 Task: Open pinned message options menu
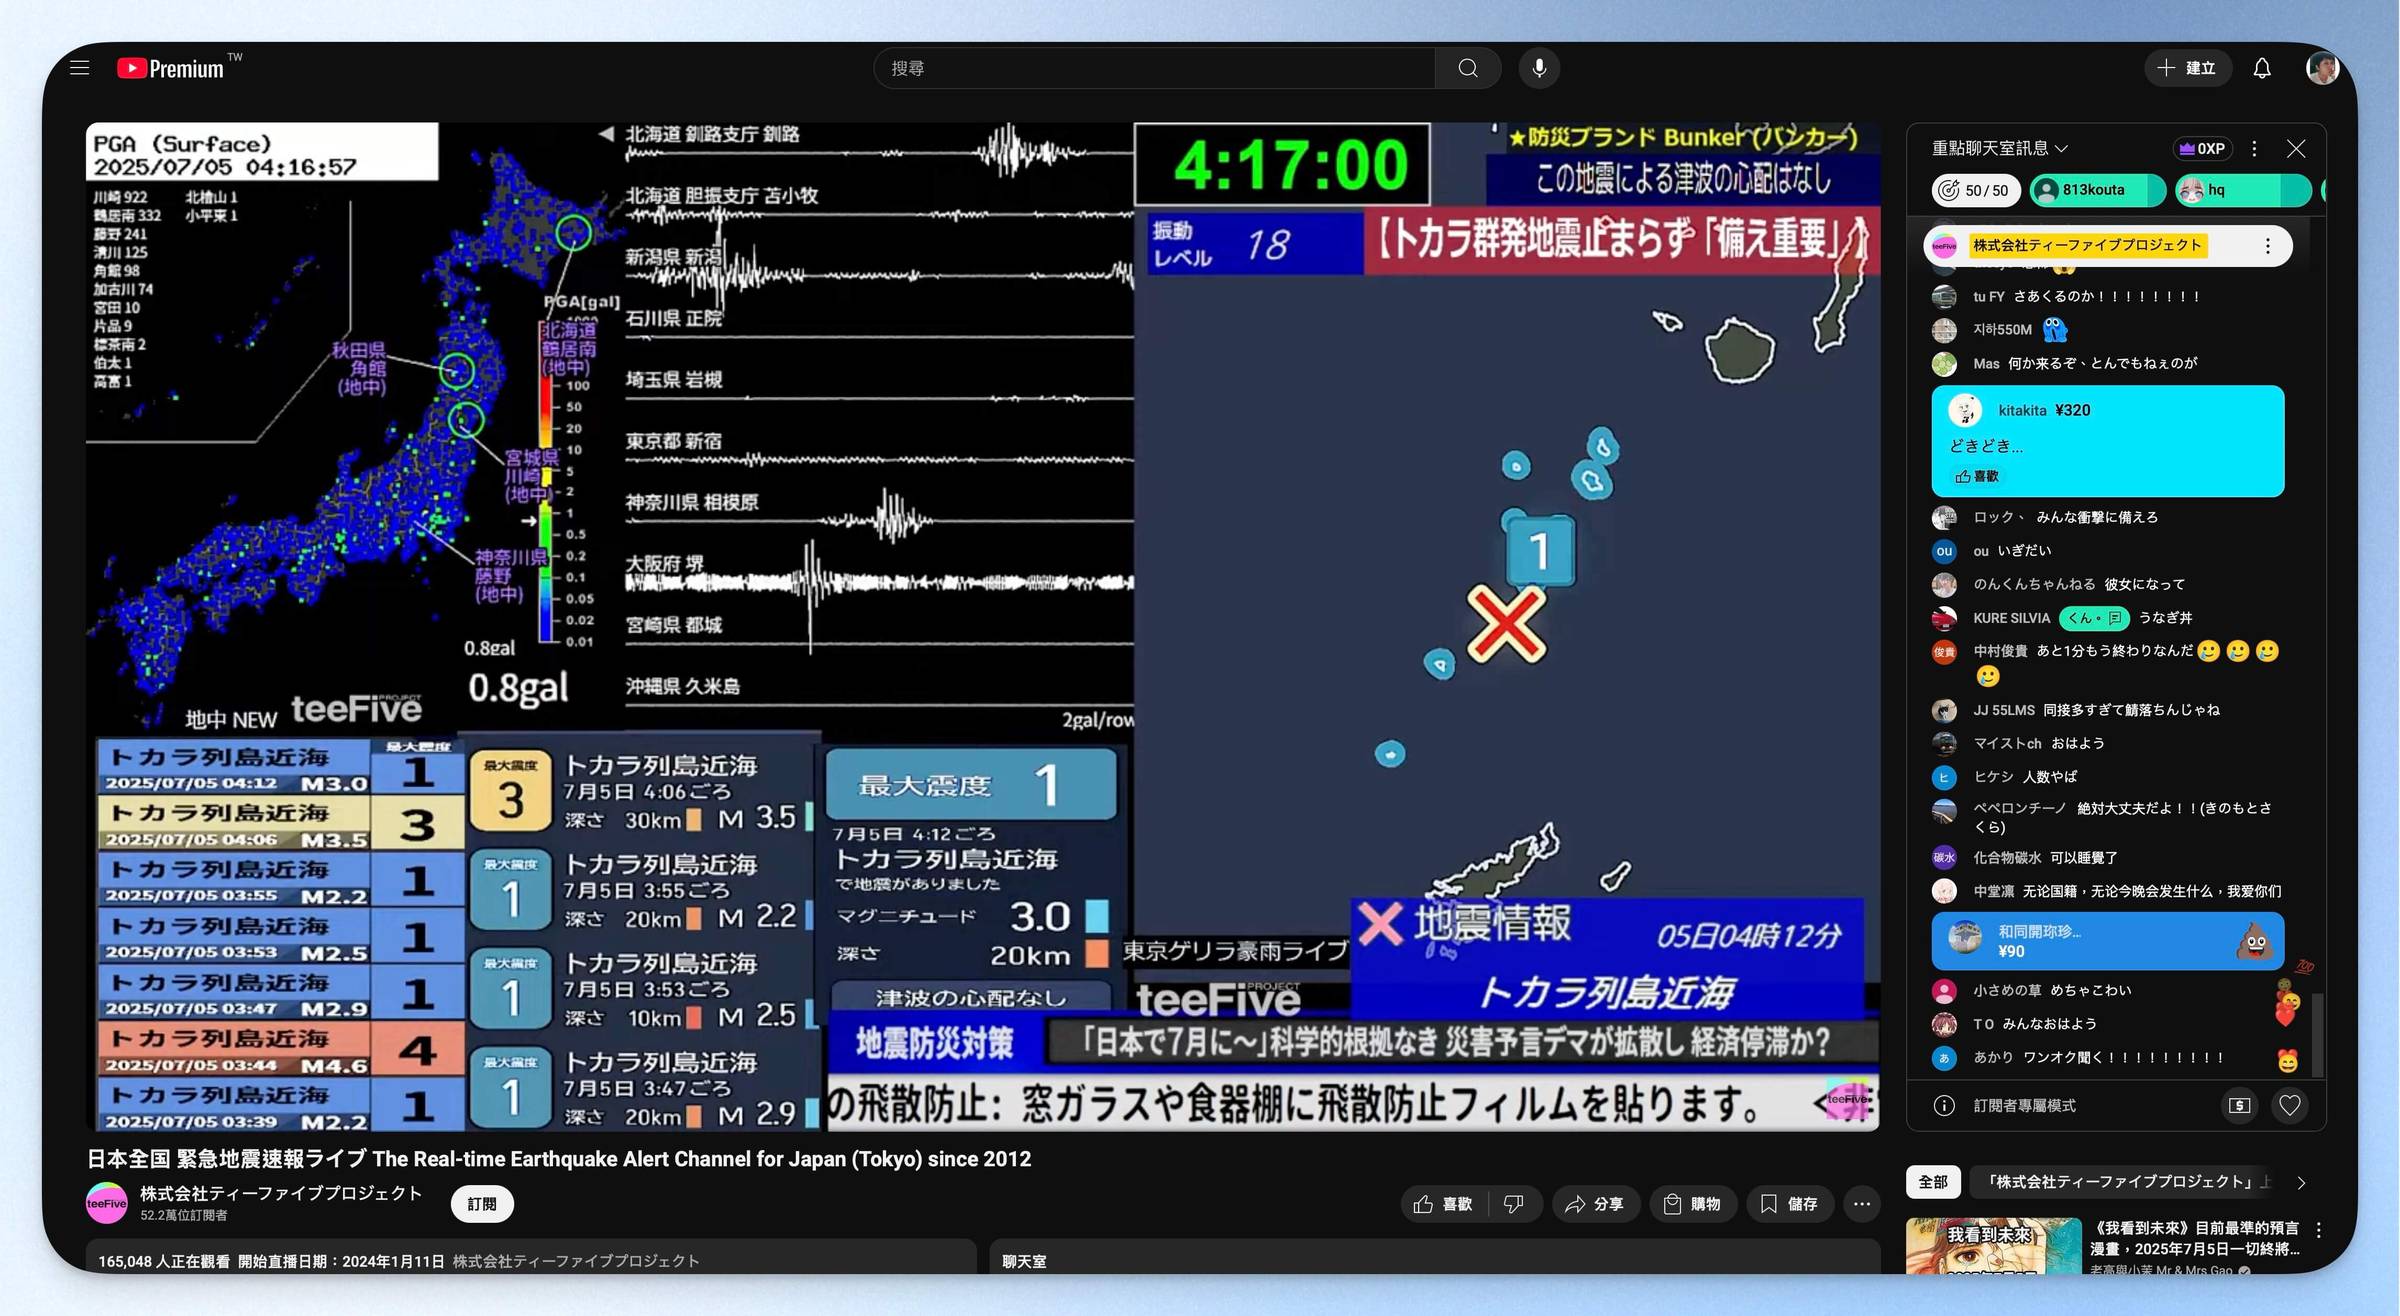[x=2267, y=246]
